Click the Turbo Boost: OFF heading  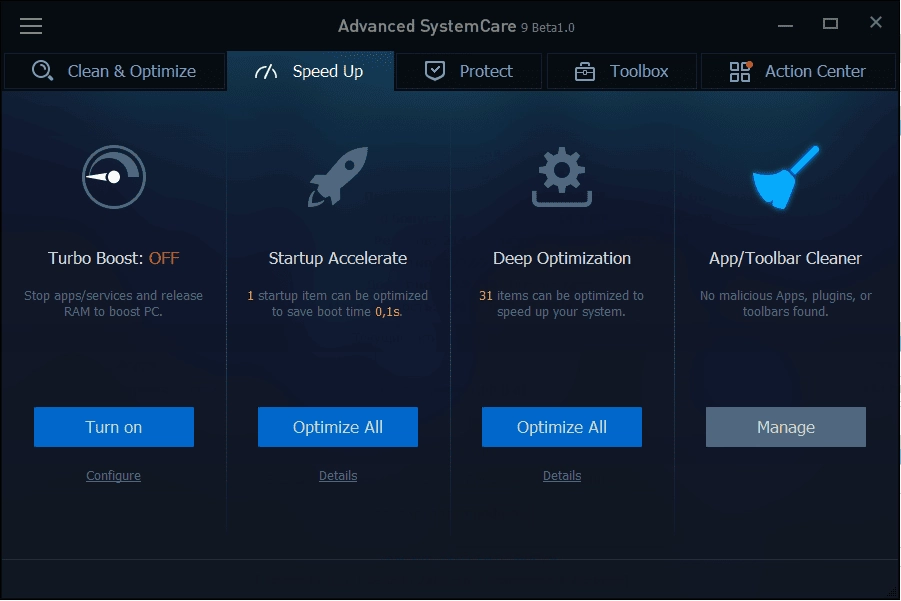coord(114,258)
